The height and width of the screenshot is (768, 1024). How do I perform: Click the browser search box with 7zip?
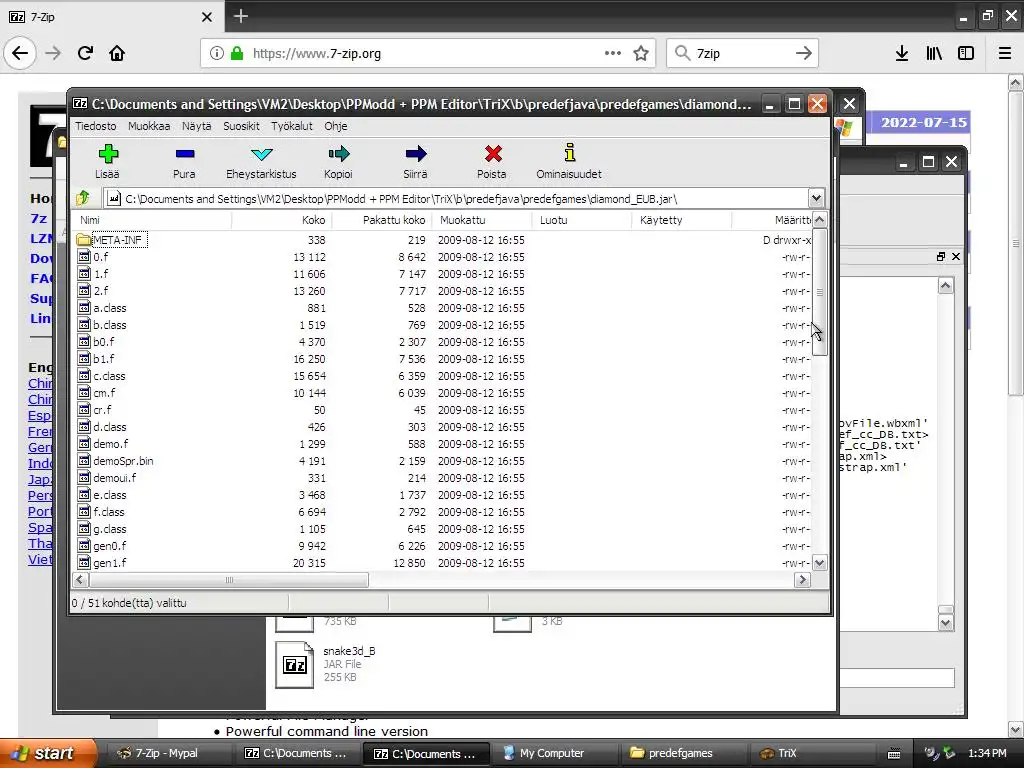tap(743, 54)
